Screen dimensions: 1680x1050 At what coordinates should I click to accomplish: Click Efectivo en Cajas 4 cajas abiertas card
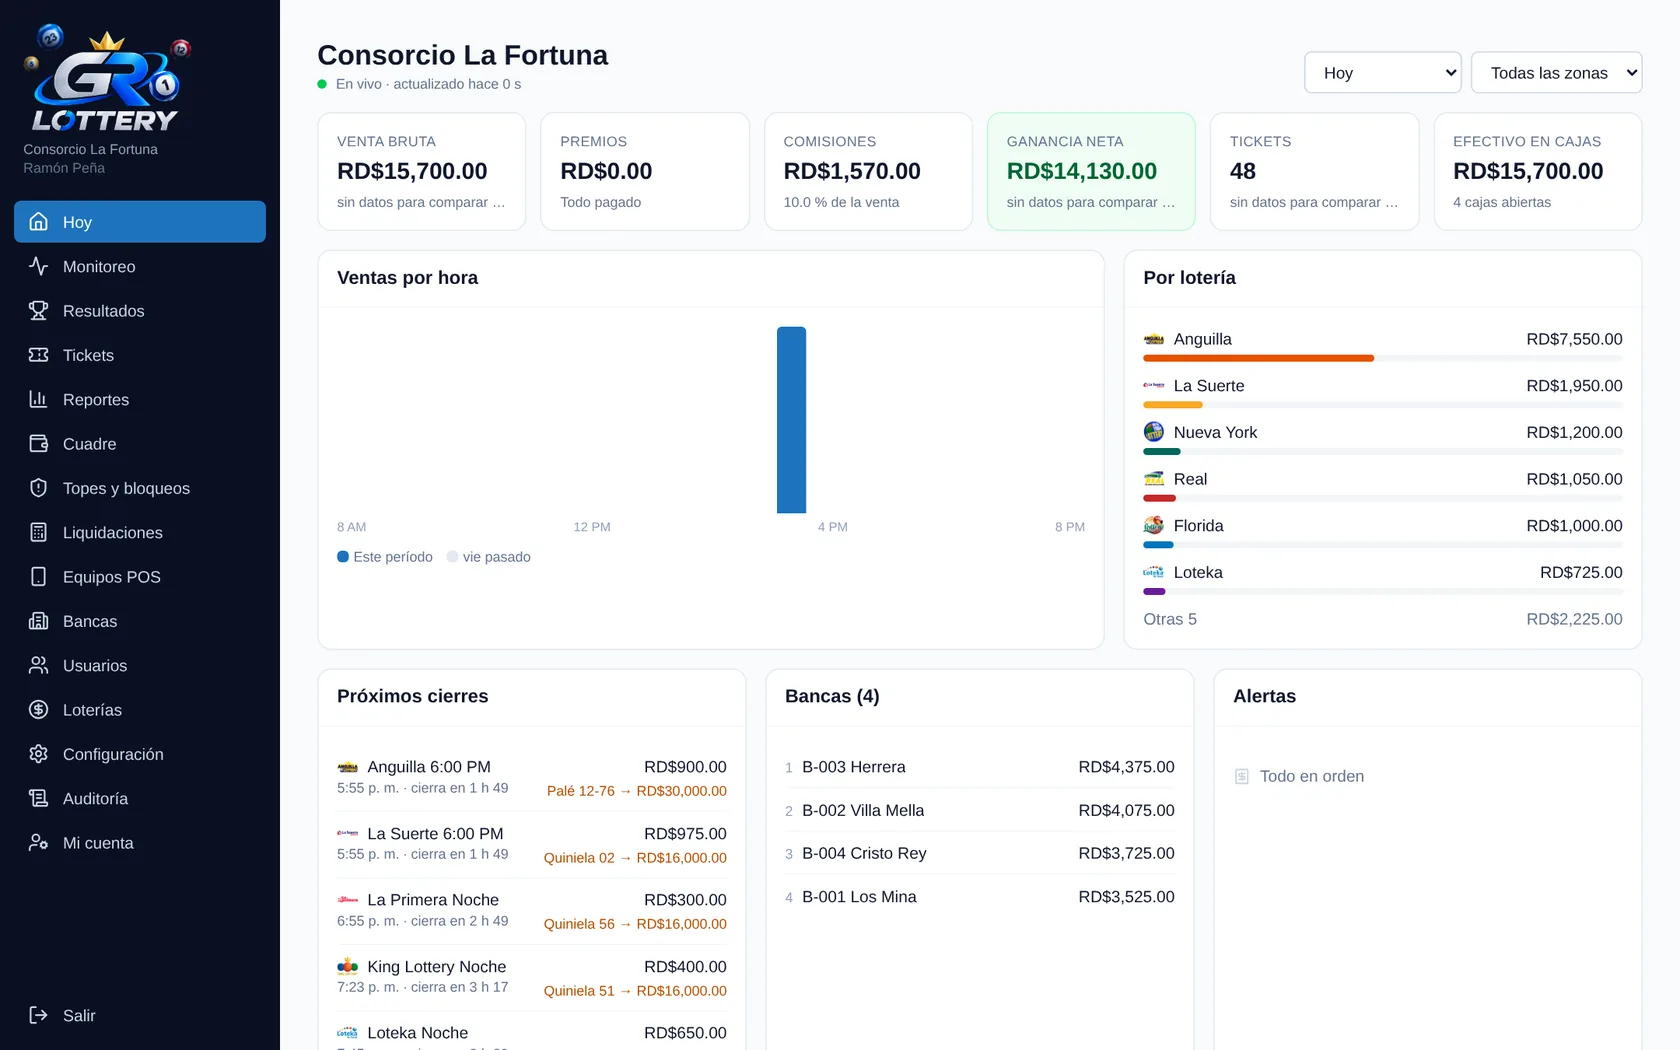(x=1538, y=171)
